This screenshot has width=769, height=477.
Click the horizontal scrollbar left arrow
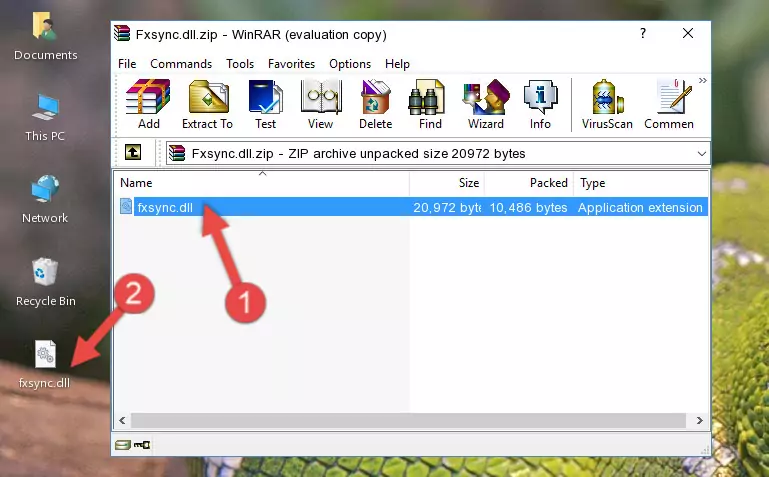pyautogui.click(x=123, y=420)
